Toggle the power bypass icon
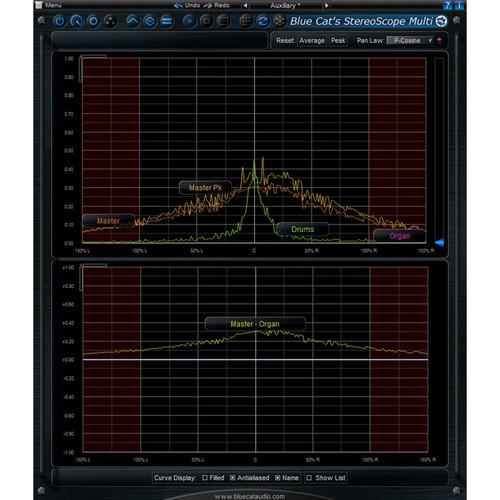500x500 pixels. 60,21
